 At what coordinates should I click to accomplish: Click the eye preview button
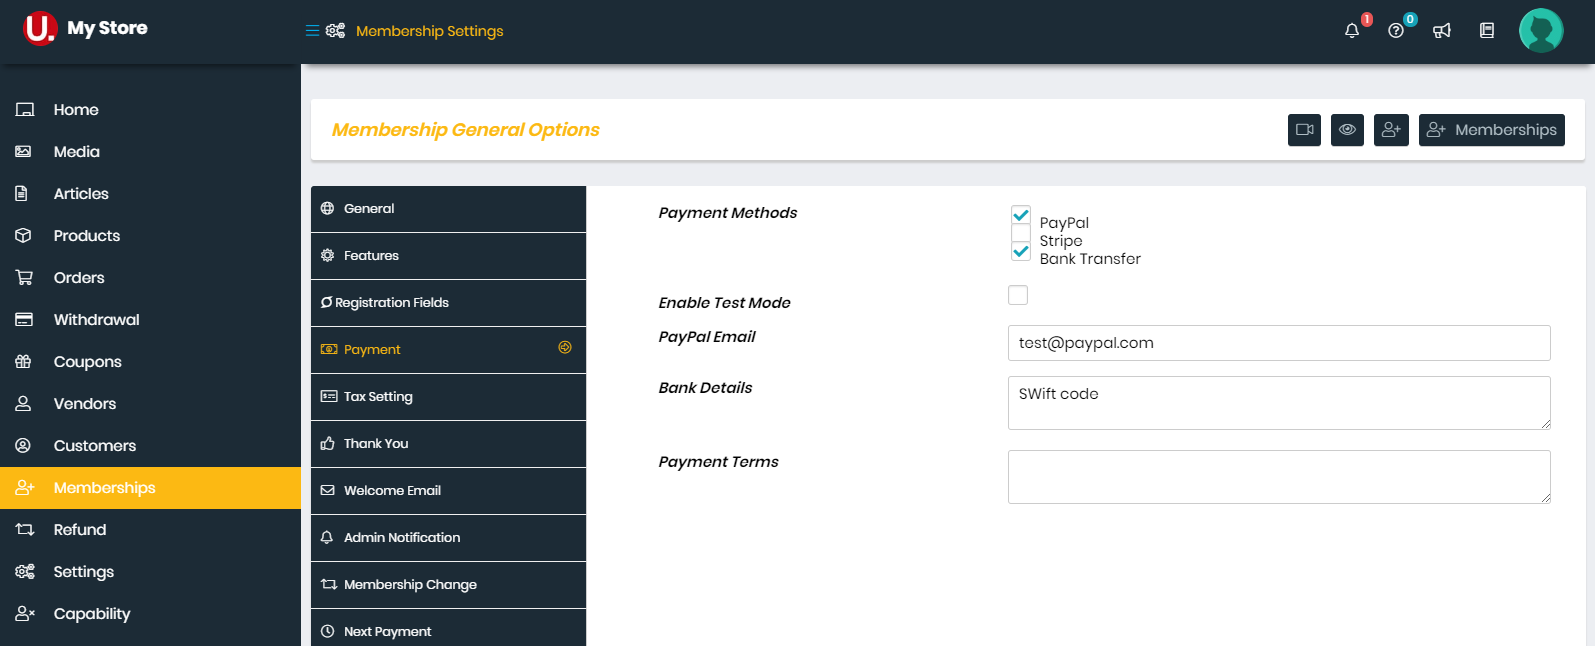(x=1347, y=130)
